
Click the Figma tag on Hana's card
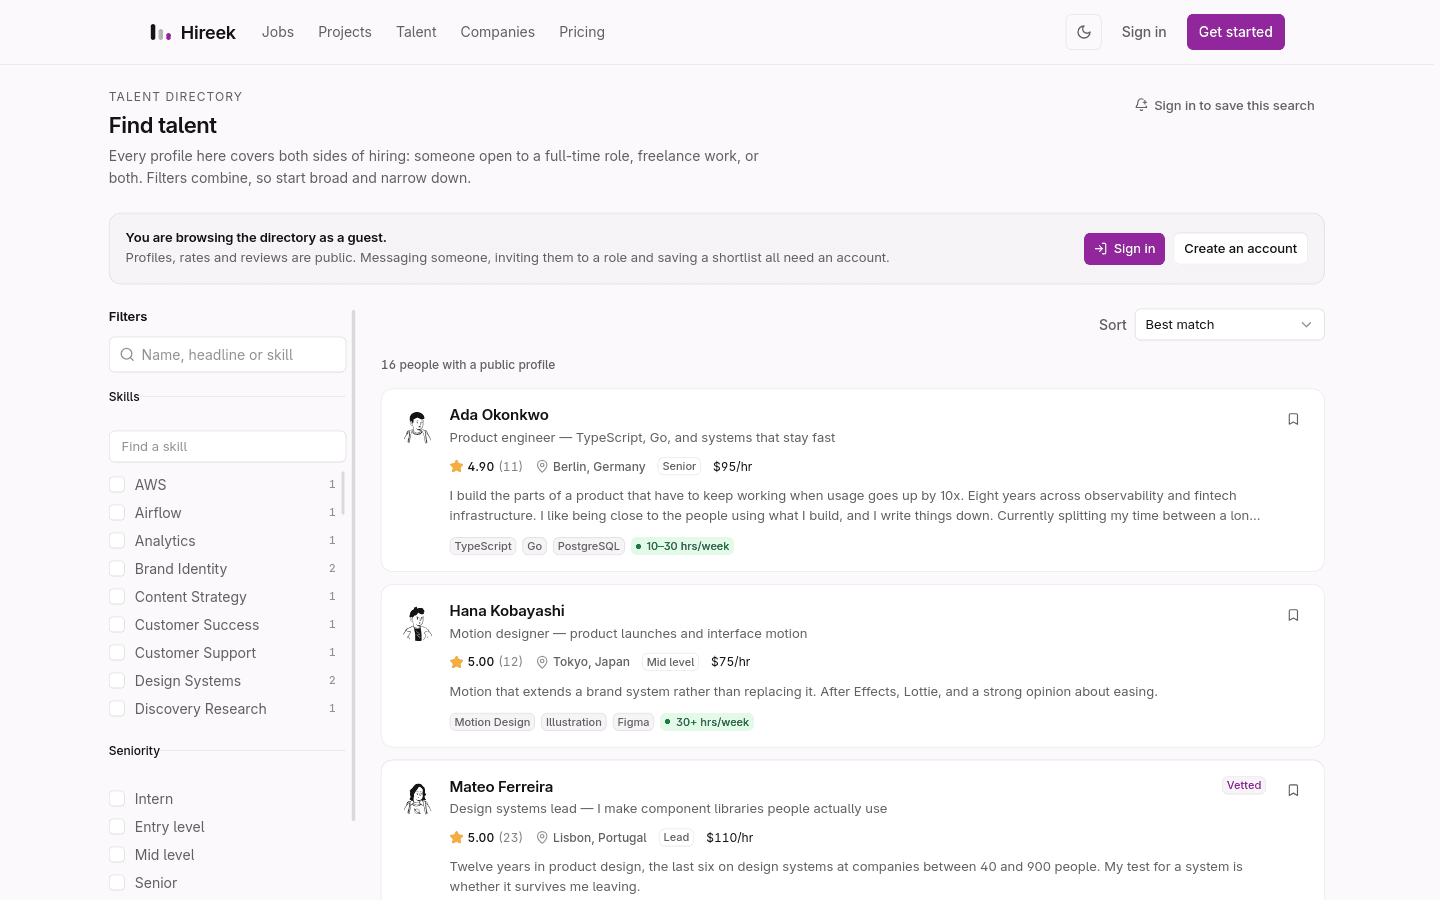[633, 722]
